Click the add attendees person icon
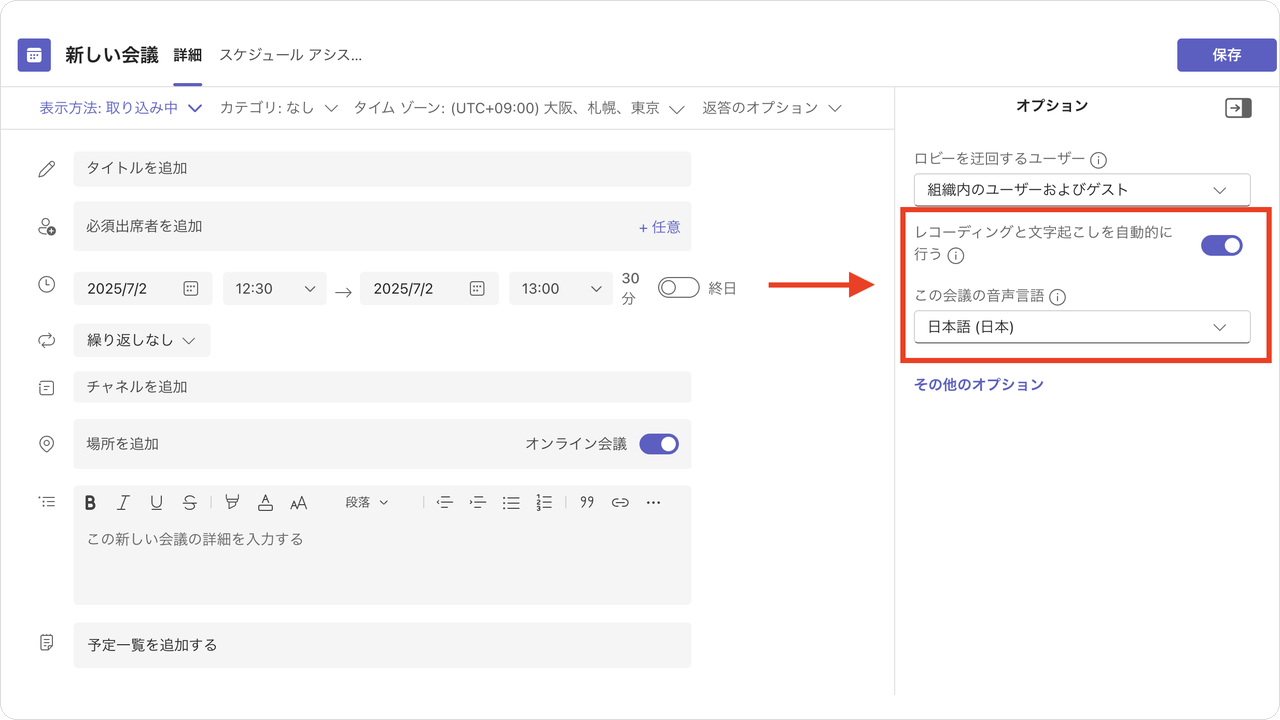The width and height of the screenshot is (1280, 720). tap(47, 227)
